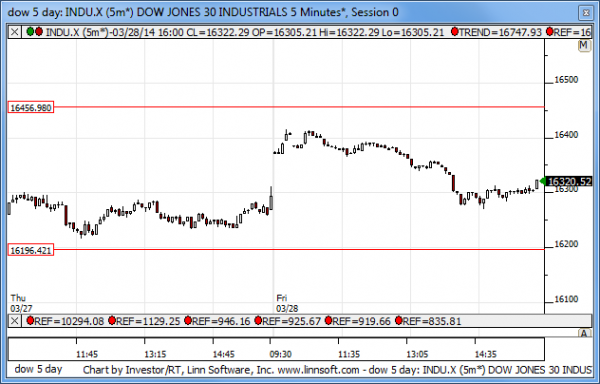Click the M button at top of price scale

point(584,46)
